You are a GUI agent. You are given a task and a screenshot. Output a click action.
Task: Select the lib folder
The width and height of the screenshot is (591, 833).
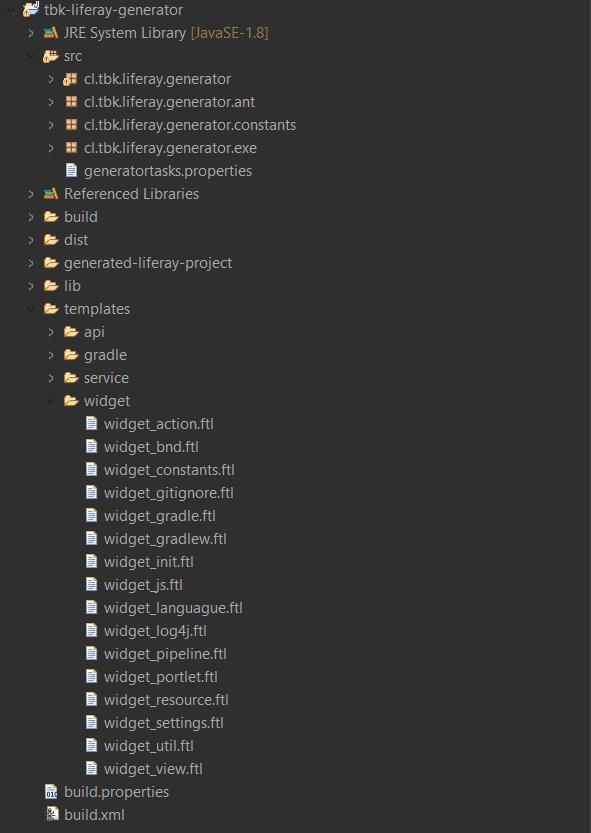click(72, 286)
